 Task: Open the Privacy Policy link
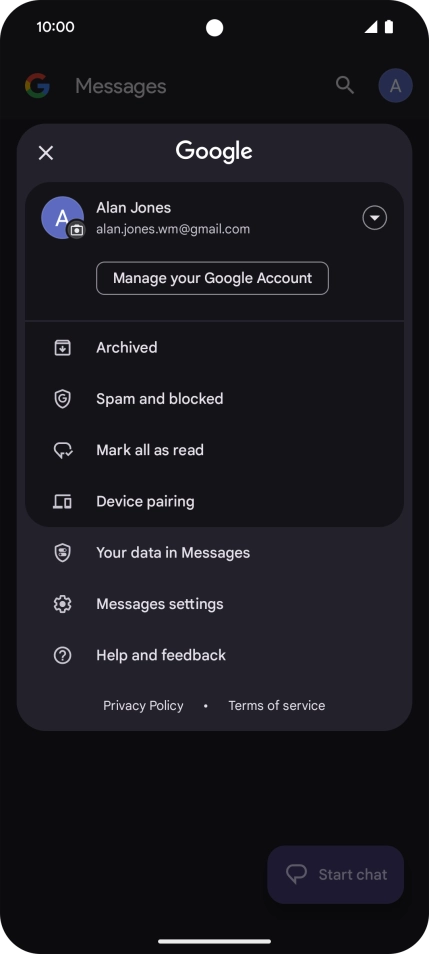click(x=143, y=706)
